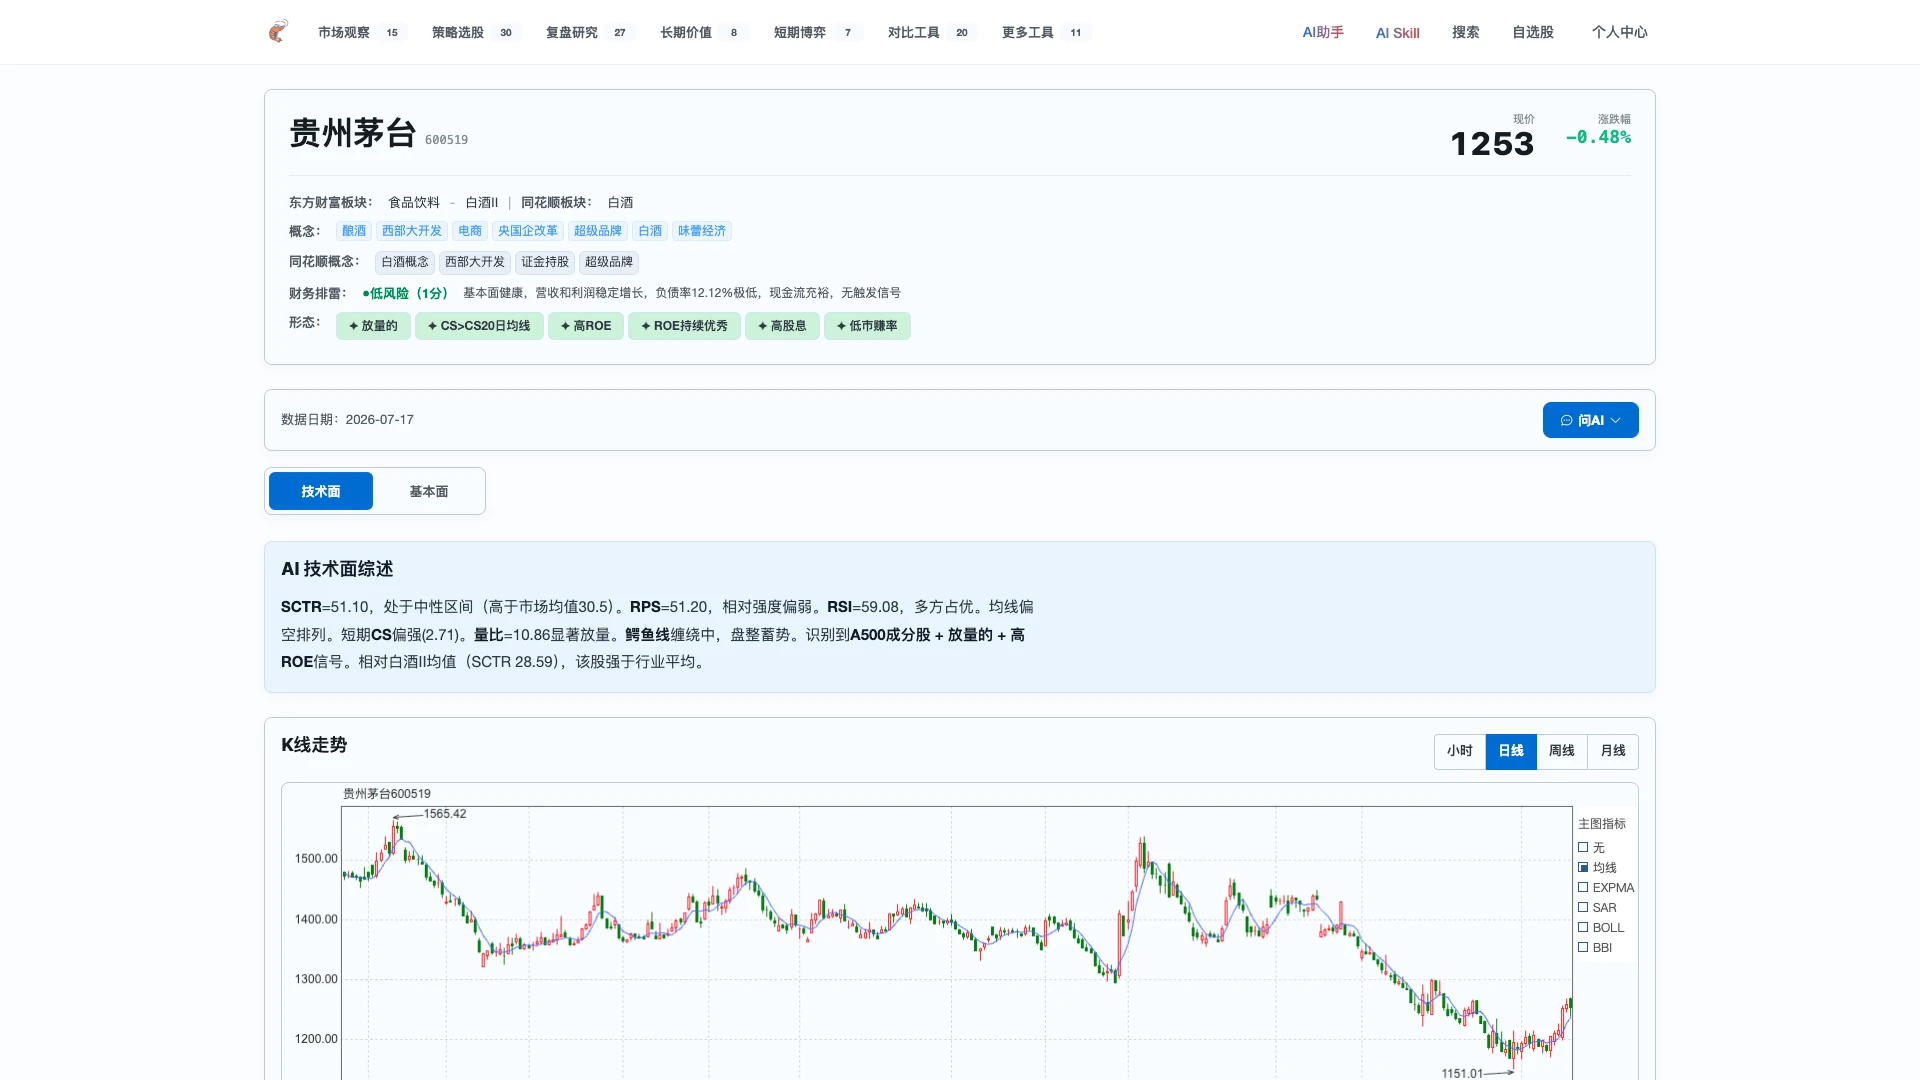This screenshot has width=1920, height=1080.
Task: Click the 1500.00 price axis label
Action: click(x=316, y=859)
